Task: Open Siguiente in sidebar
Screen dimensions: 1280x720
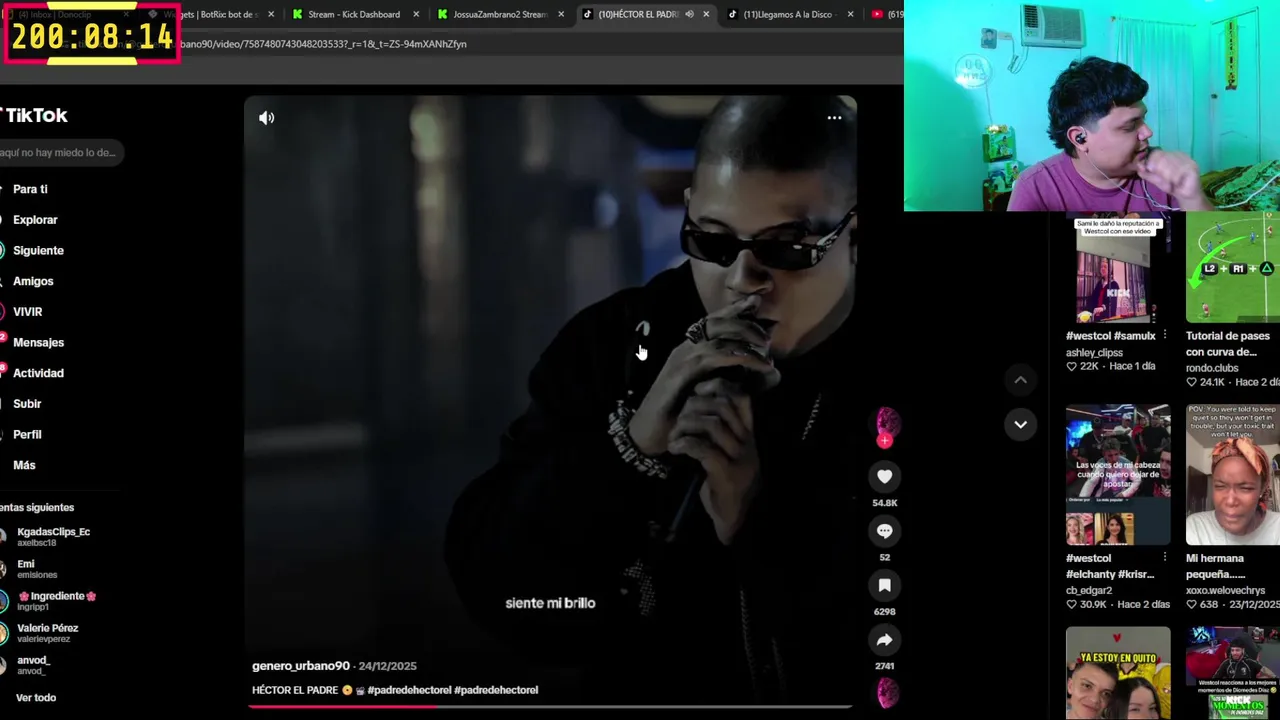Action: (38, 251)
